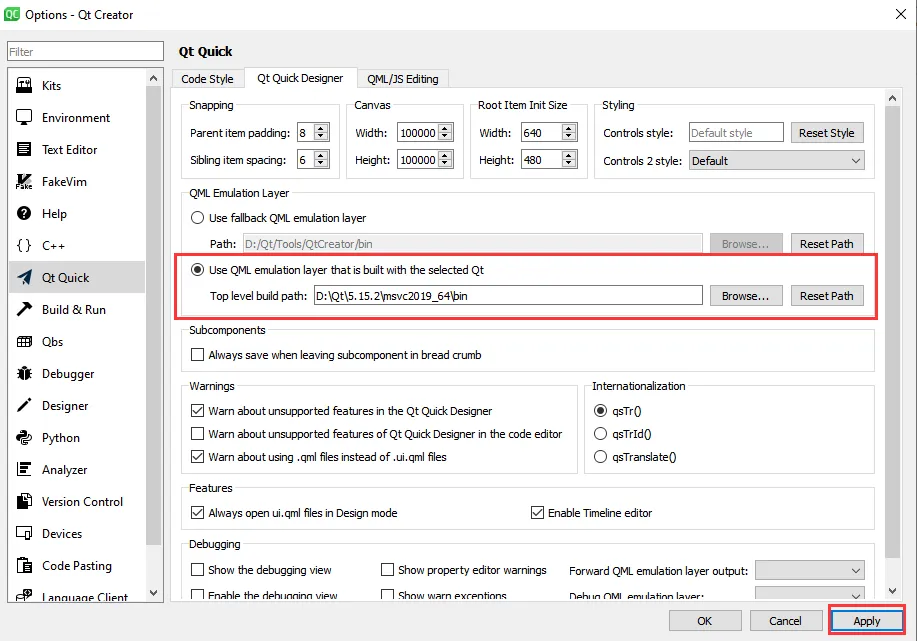Select the FakeVim icon
The height and width of the screenshot is (641, 917).
tap(24, 181)
